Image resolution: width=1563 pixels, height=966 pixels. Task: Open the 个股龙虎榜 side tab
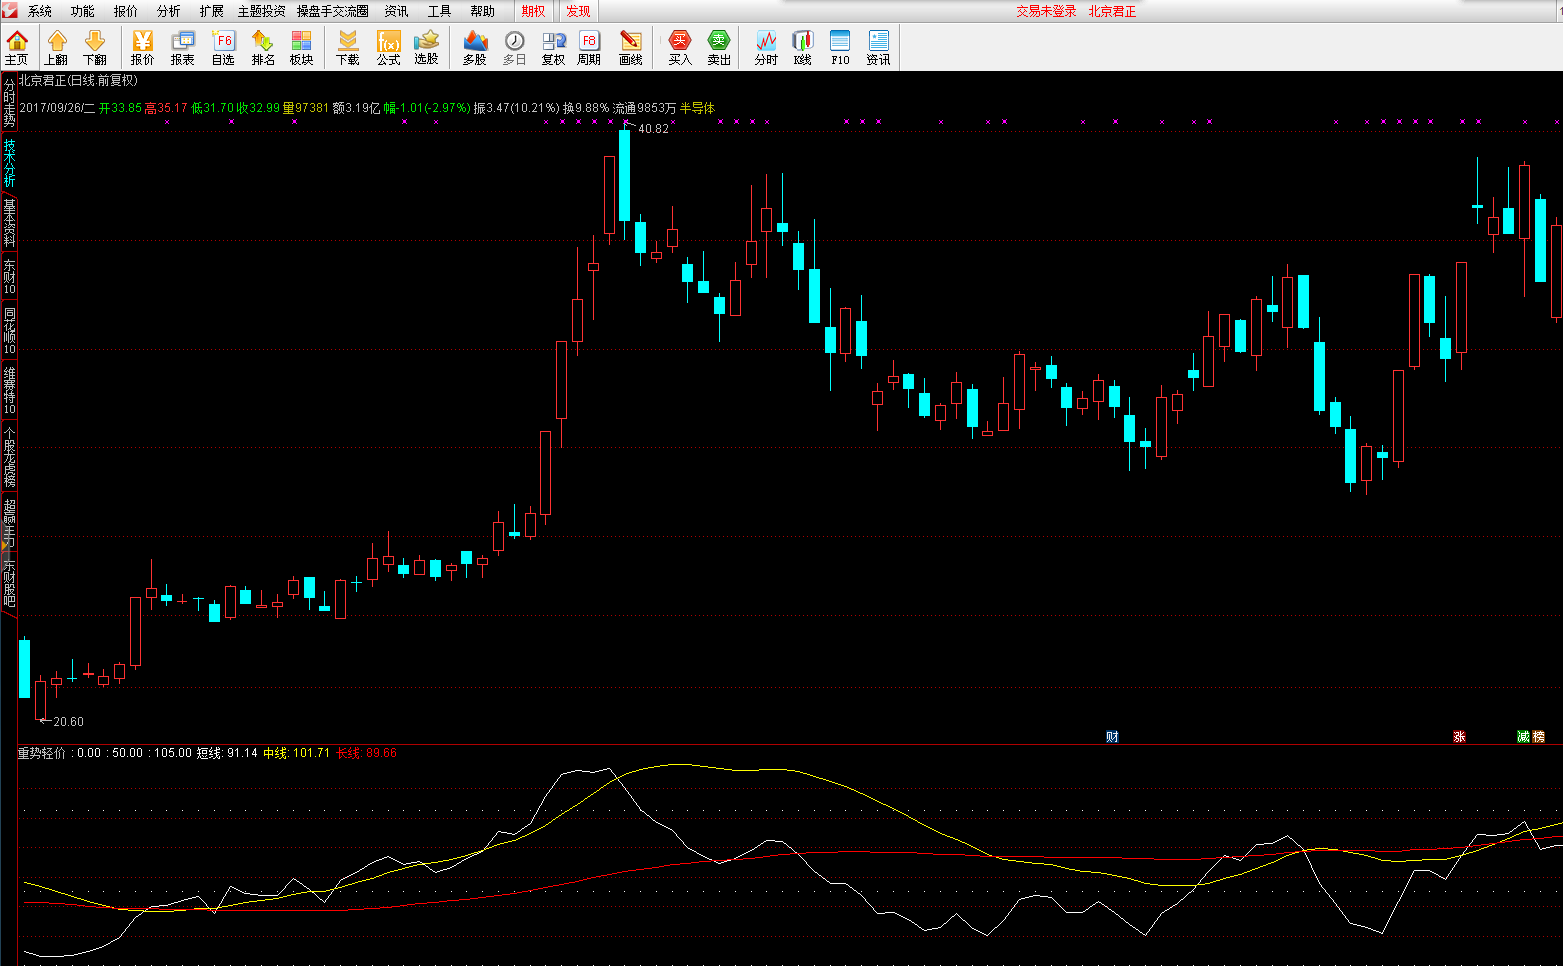point(9,457)
